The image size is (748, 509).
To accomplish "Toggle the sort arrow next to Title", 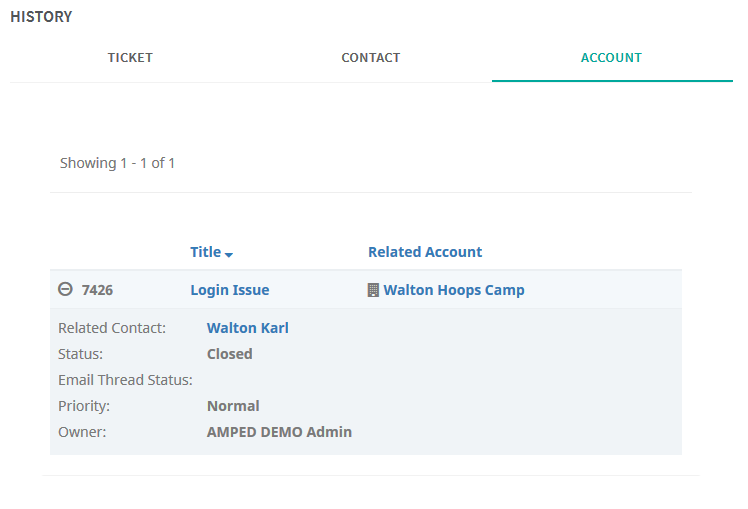I will (x=229, y=255).
